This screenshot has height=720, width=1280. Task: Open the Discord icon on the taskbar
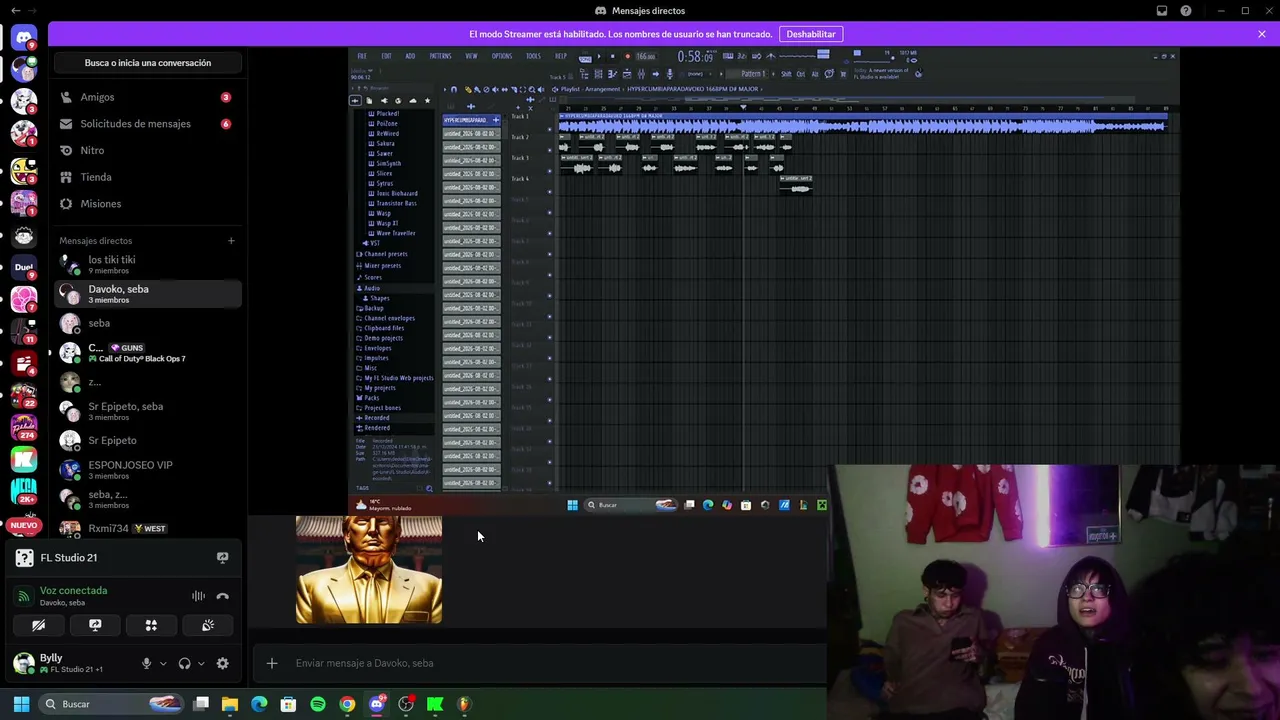pyautogui.click(x=376, y=704)
